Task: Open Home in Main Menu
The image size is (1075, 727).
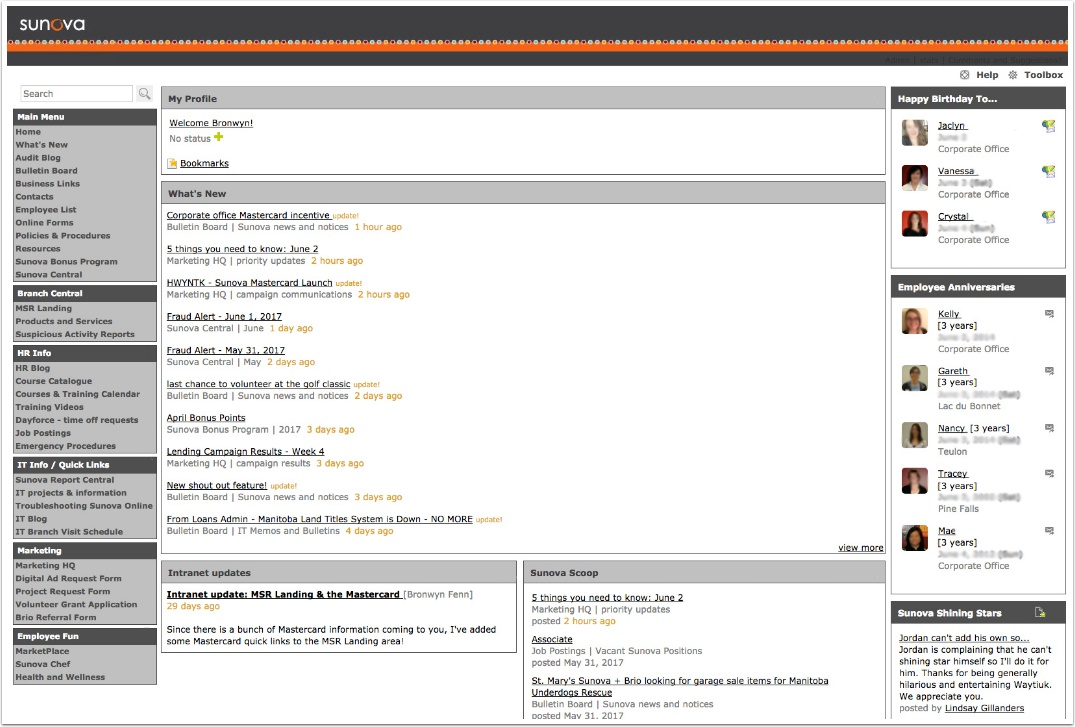Action: (x=28, y=132)
